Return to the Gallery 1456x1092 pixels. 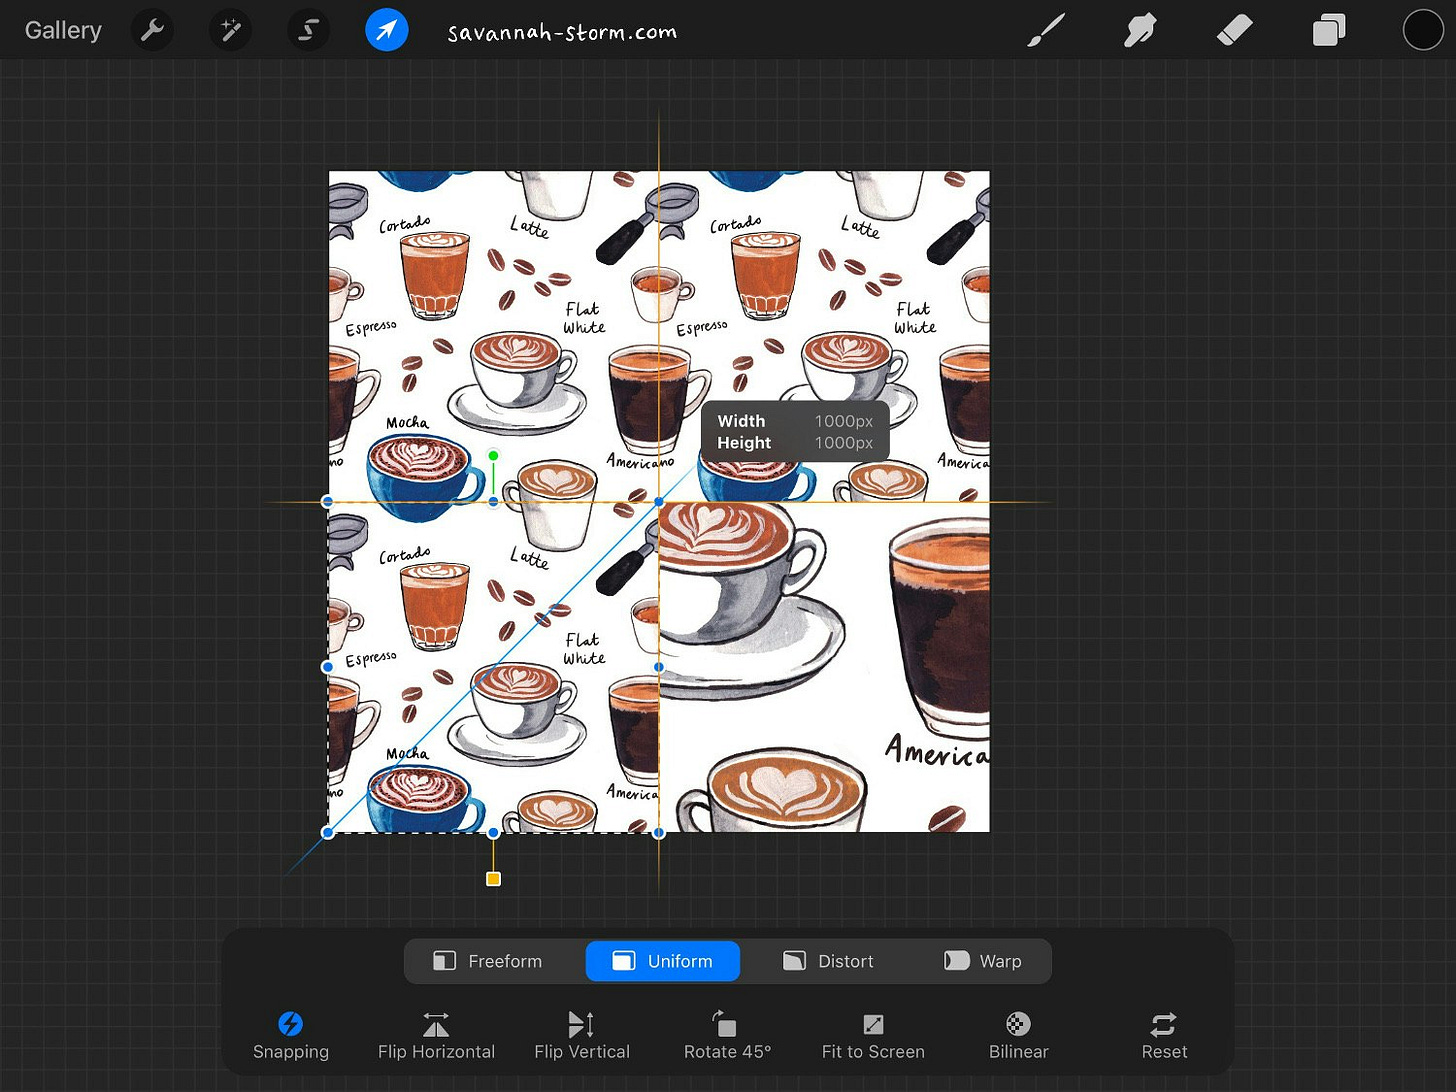coord(63,30)
